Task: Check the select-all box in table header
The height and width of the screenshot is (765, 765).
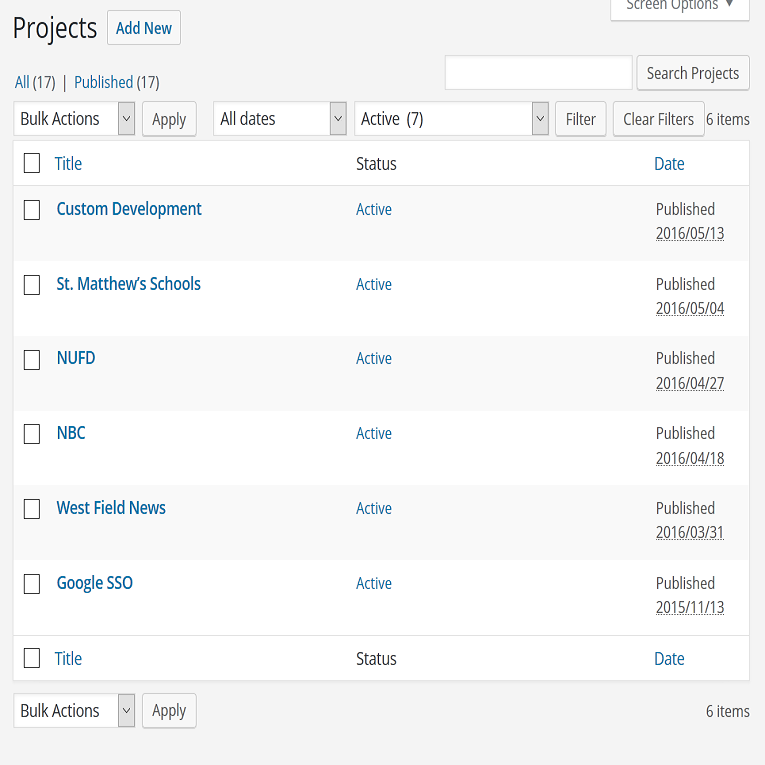Action: 32,163
